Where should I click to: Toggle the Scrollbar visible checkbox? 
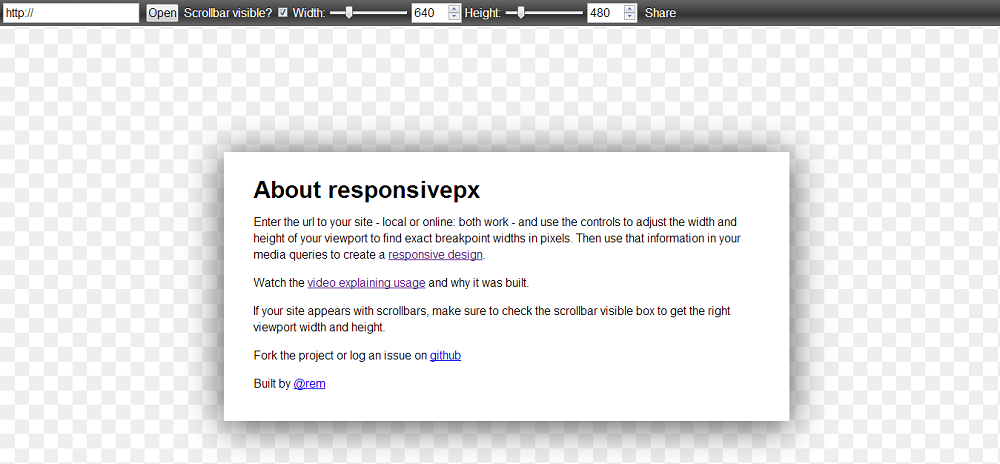(283, 13)
